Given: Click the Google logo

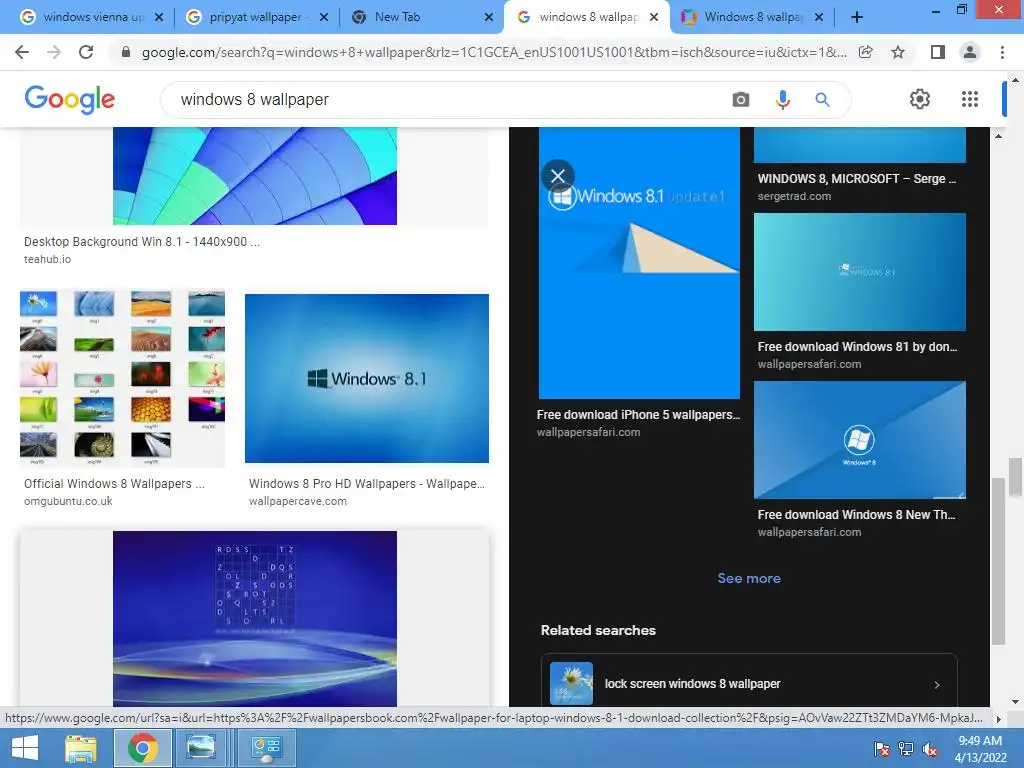Looking at the screenshot, I should [70, 99].
